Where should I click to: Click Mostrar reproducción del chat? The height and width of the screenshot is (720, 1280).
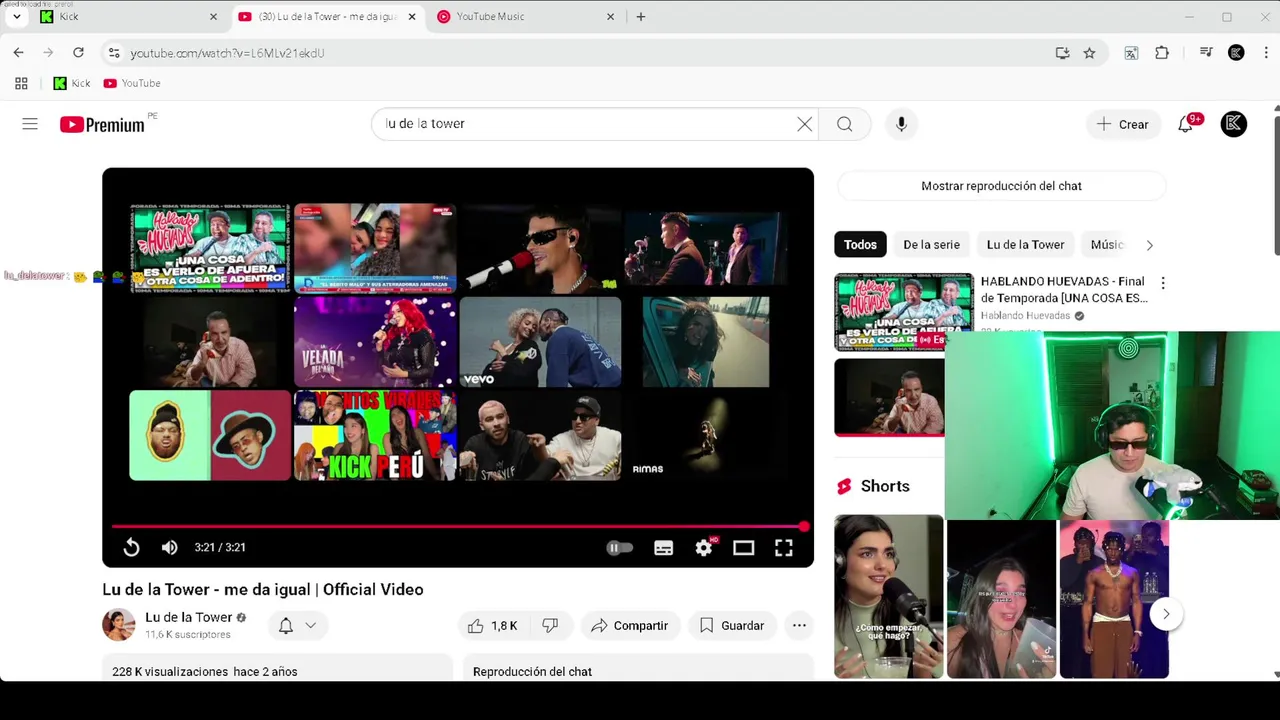[1001, 186]
